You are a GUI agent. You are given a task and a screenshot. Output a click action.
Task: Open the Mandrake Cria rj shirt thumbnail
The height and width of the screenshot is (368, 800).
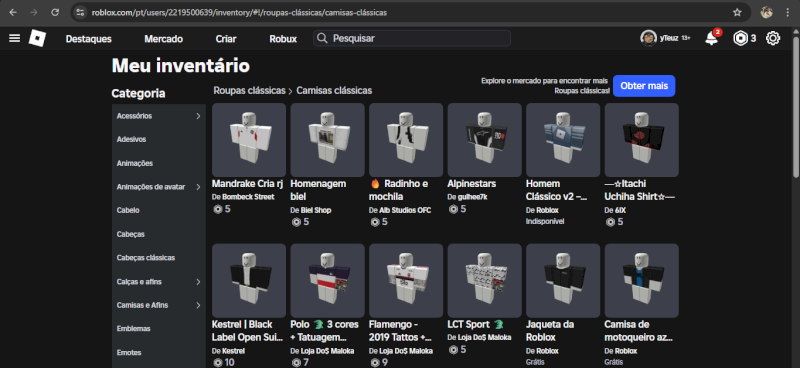click(249, 140)
